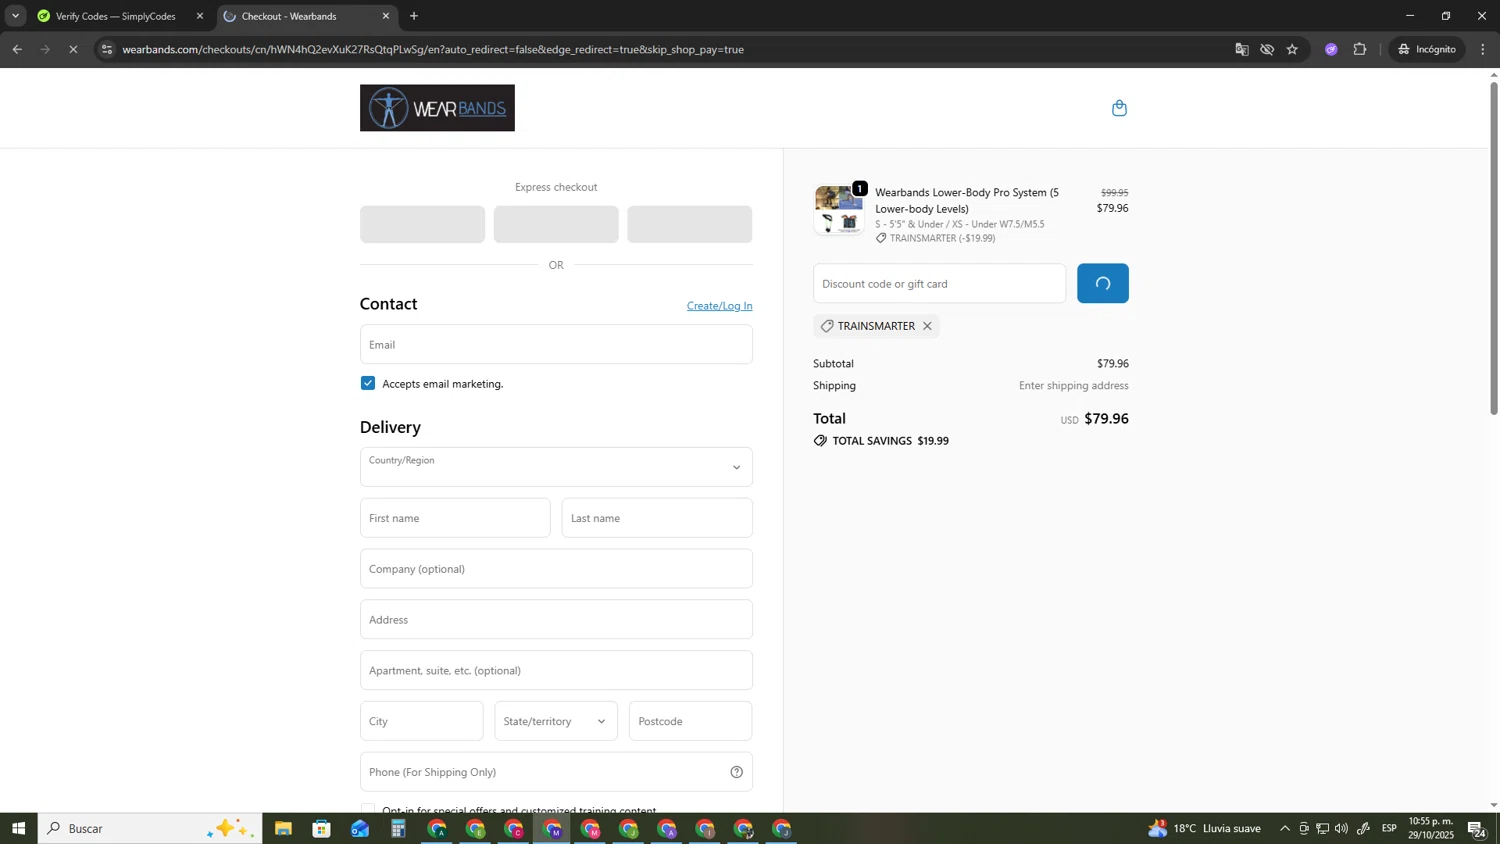Remove the TRAINSMARTER discount code
The width and height of the screenshot is (1500, 844).
point(927,326)
